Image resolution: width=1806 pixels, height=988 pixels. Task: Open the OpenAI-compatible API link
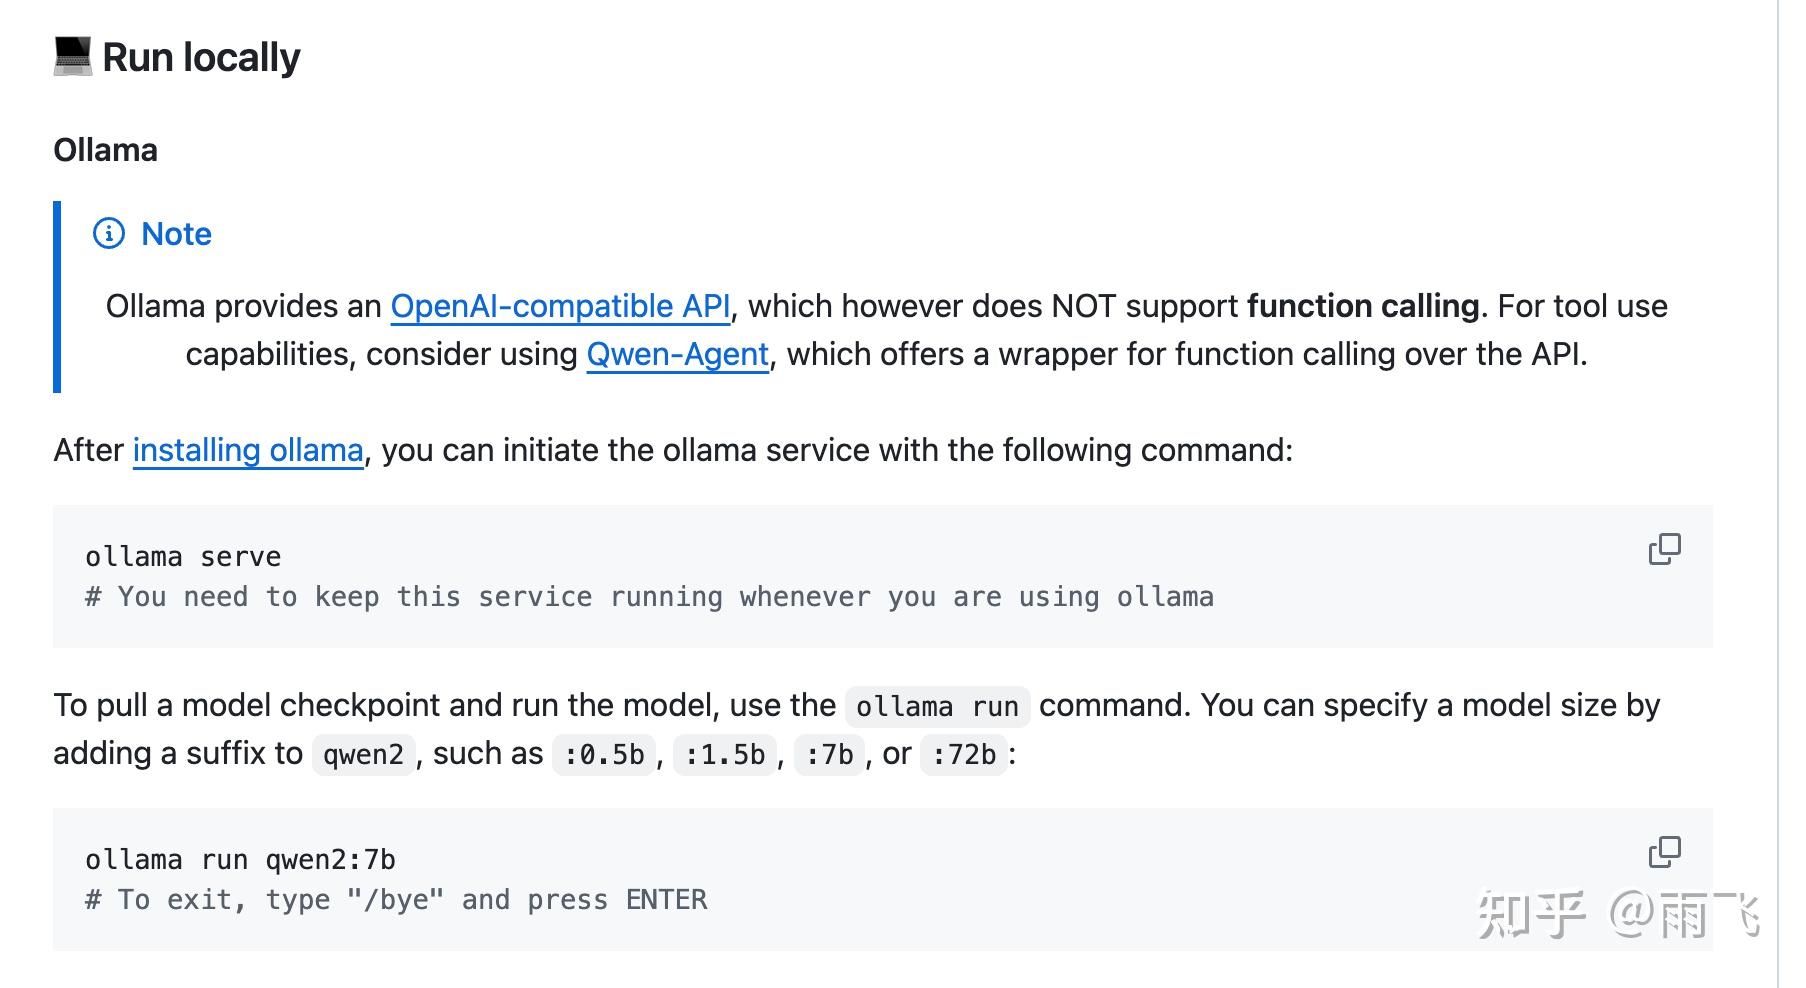click(560, 306)
